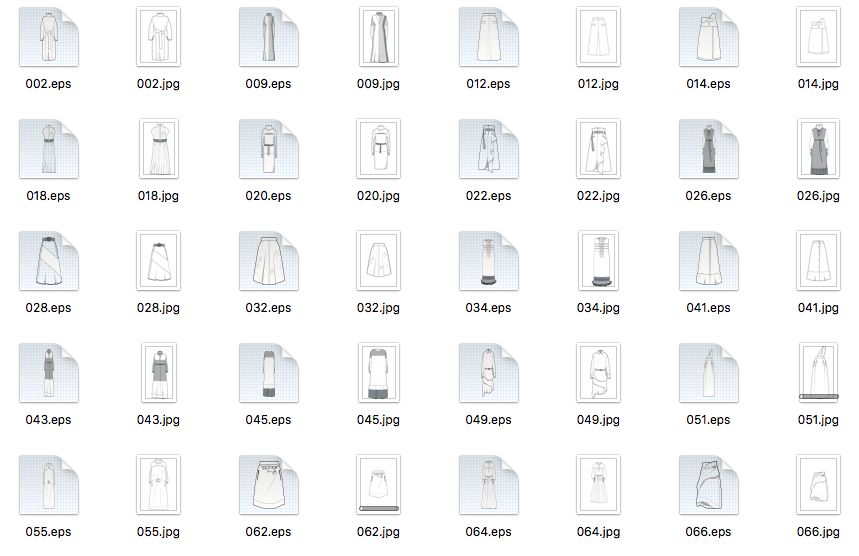
Task: Click the file name label "051.eps"
Action: pos(708,420)
